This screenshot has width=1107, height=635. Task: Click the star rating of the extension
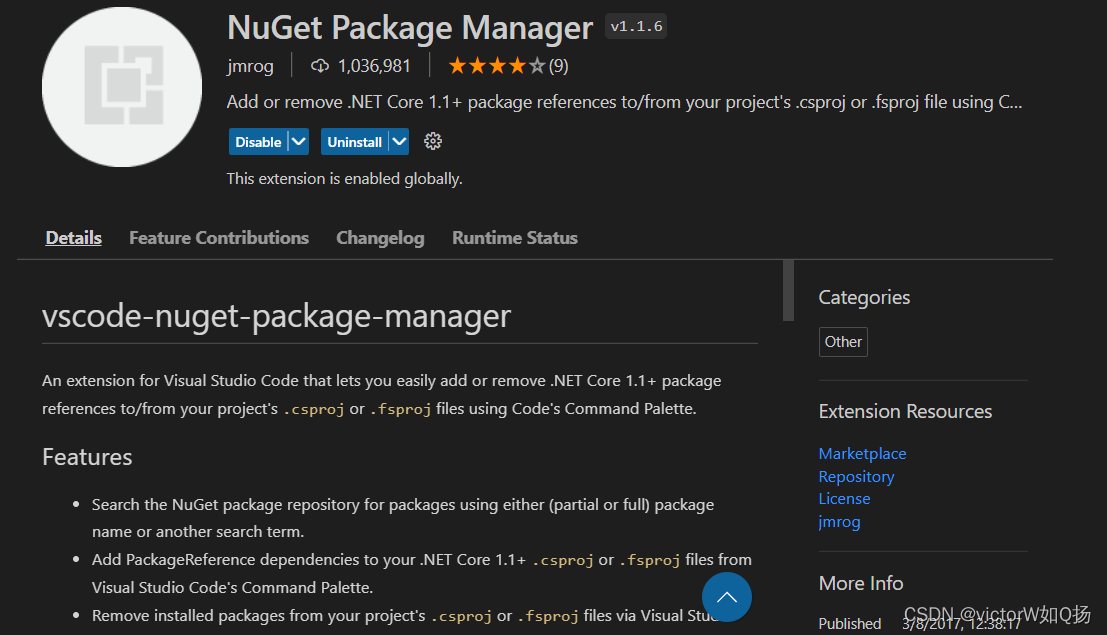pyautogui.click(x=497, y=66)
